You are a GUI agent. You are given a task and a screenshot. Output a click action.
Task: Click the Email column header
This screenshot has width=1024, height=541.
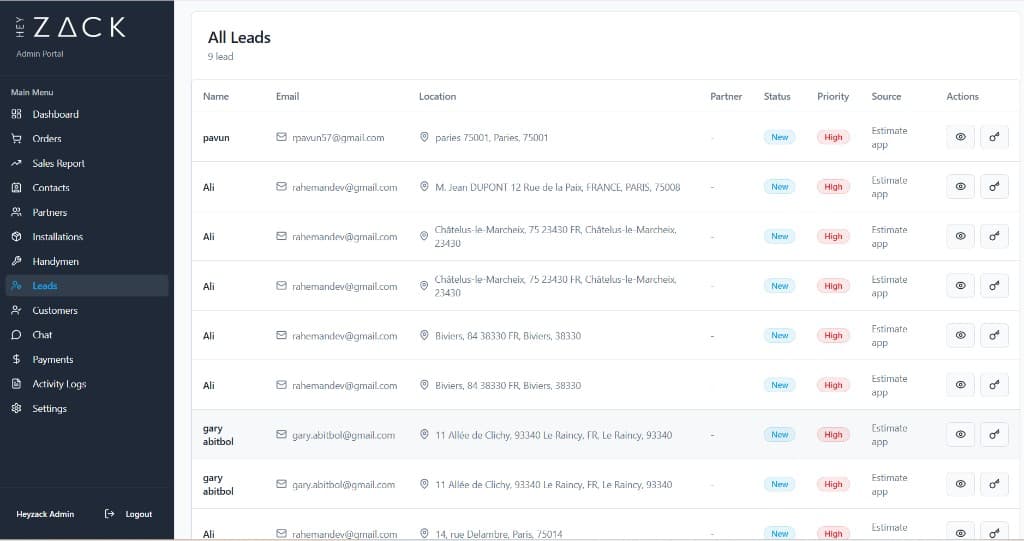(x=287, y=96)
